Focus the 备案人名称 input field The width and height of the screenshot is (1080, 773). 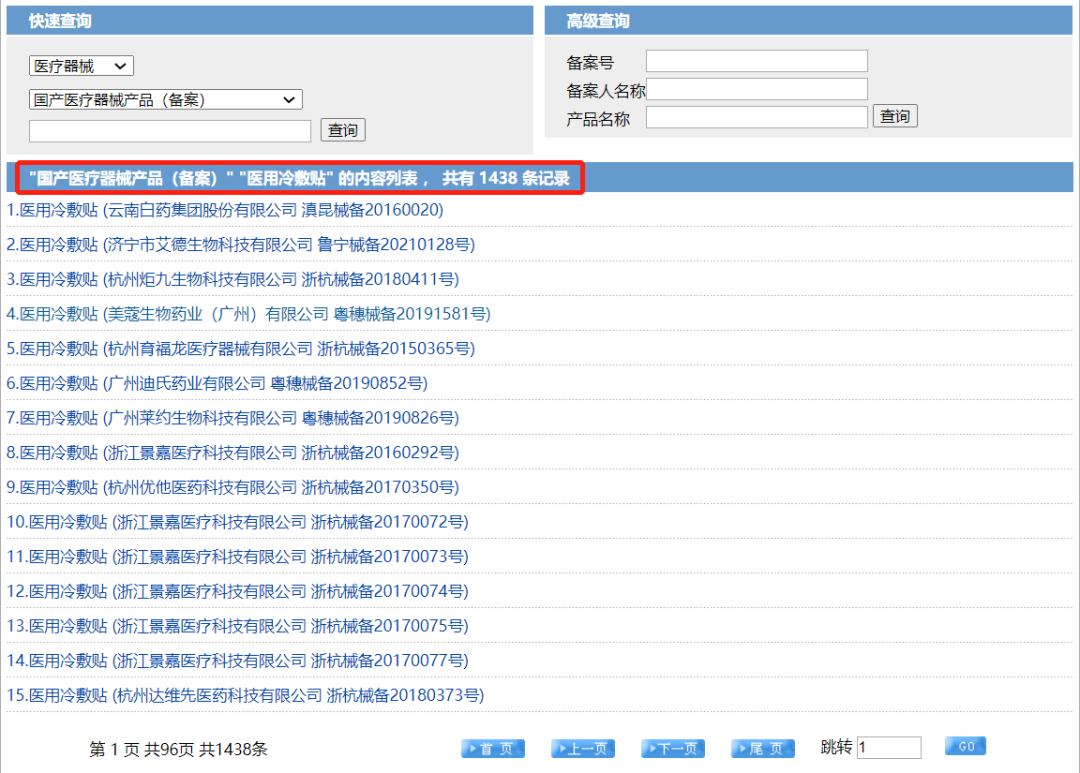[x=756, y=90]
